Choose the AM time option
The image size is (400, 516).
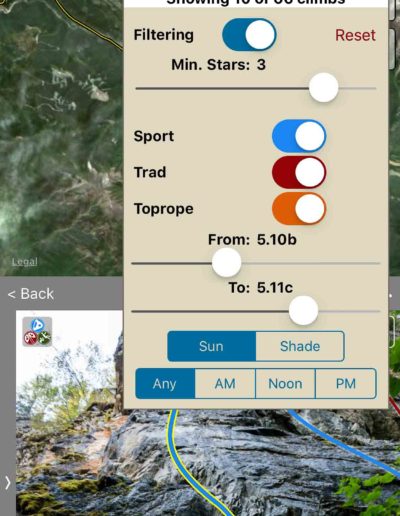pyautogui.click(x=225, y=383)
